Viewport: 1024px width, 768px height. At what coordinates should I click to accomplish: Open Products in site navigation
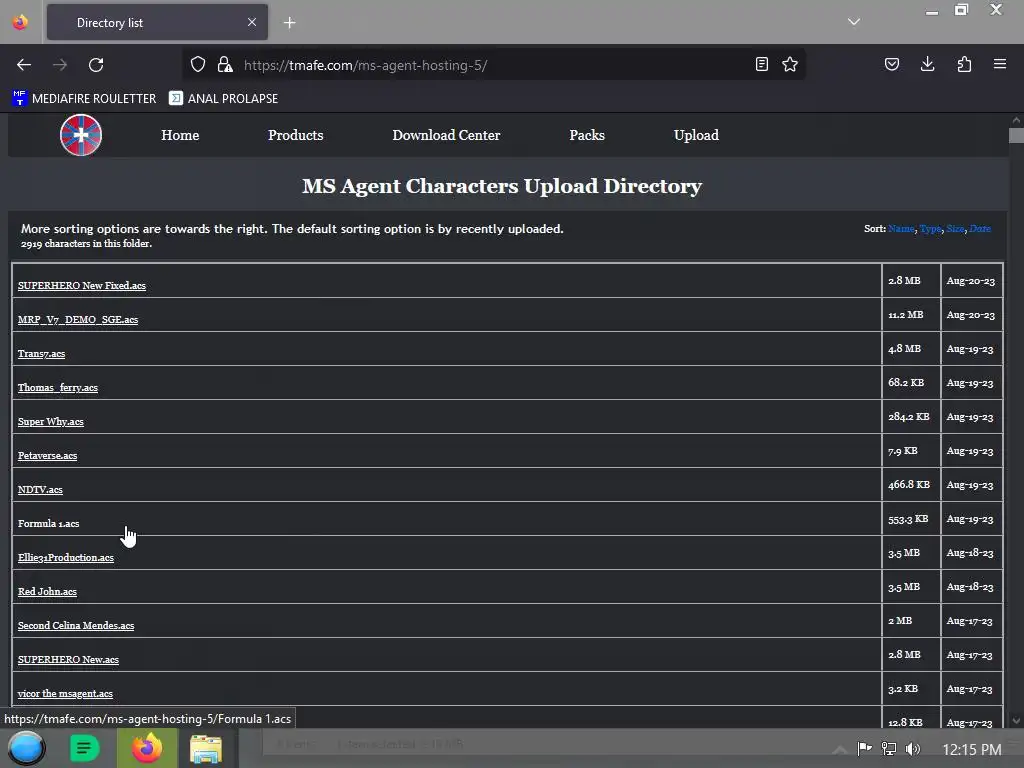(295, 135)
